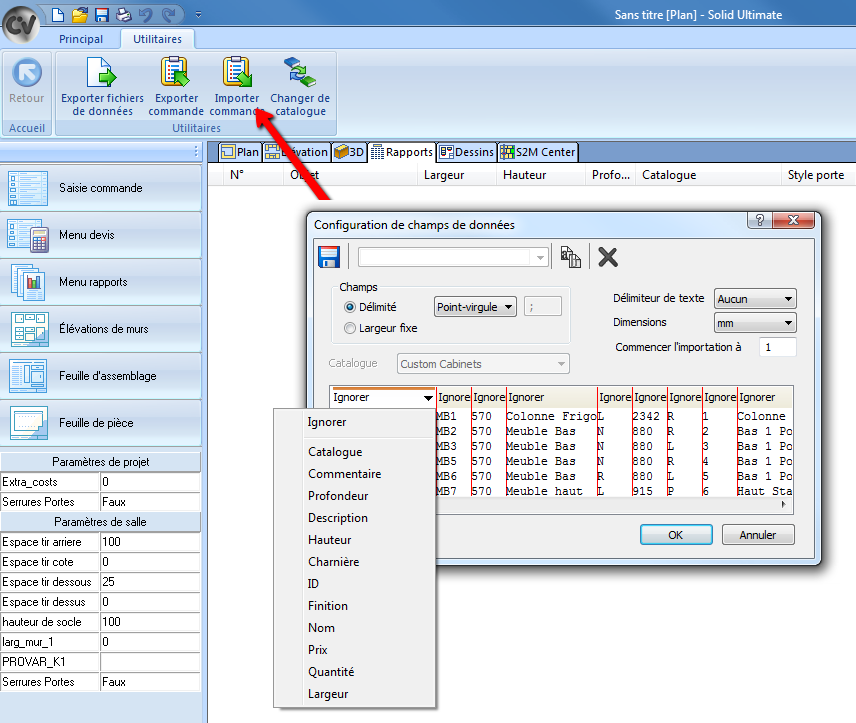
Task: Select the Délimité radio button
Action: (350, 307)
